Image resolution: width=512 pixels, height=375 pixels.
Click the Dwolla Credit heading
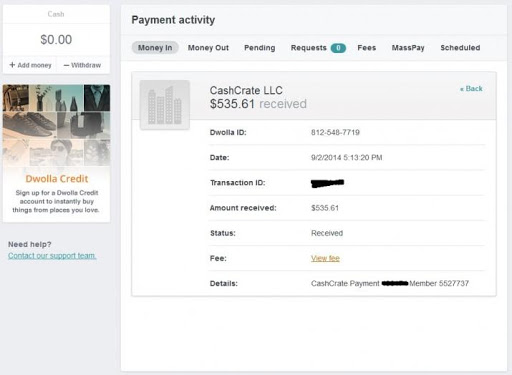(57, 179)
